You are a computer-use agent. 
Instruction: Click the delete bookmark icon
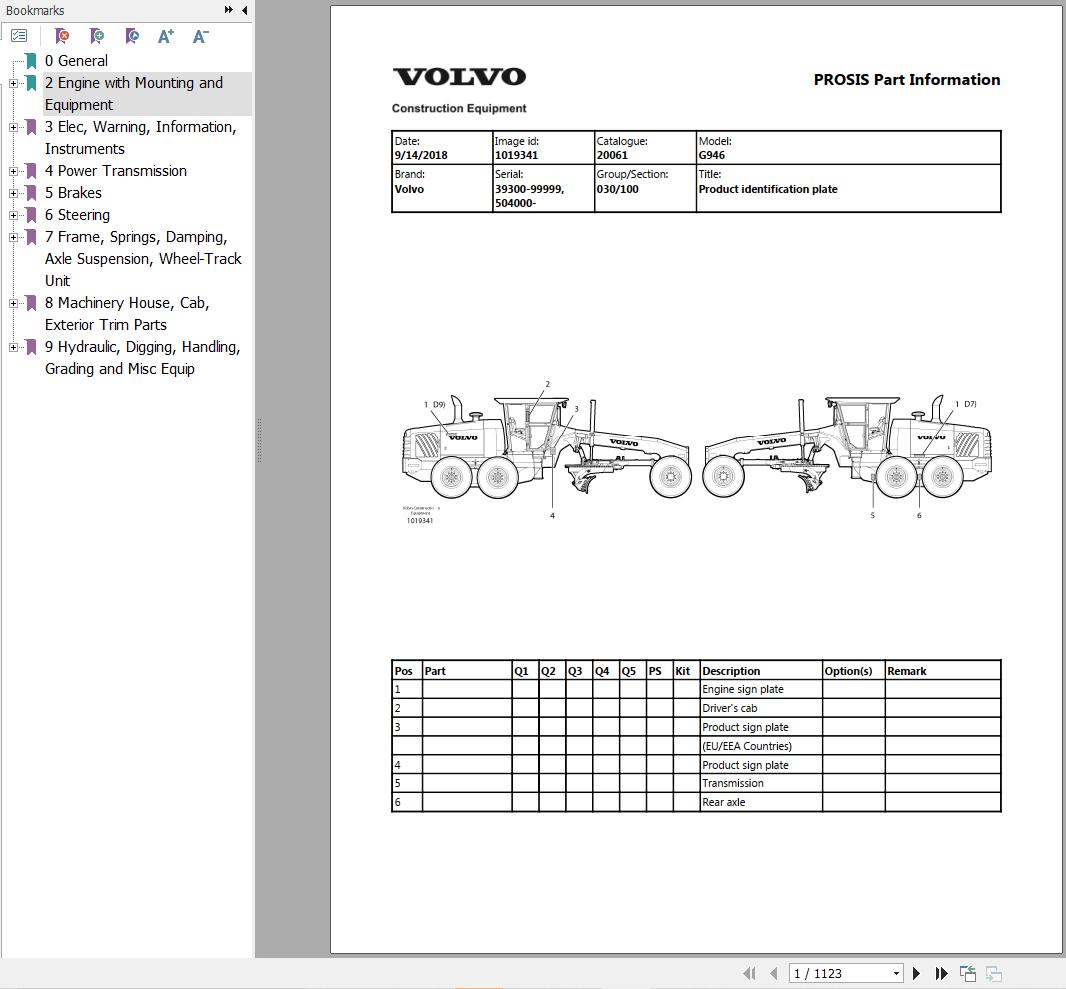click(x=62, y=35)
